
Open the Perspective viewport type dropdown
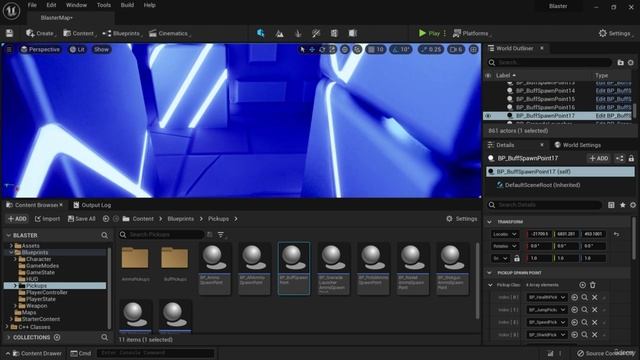[40, 49]
